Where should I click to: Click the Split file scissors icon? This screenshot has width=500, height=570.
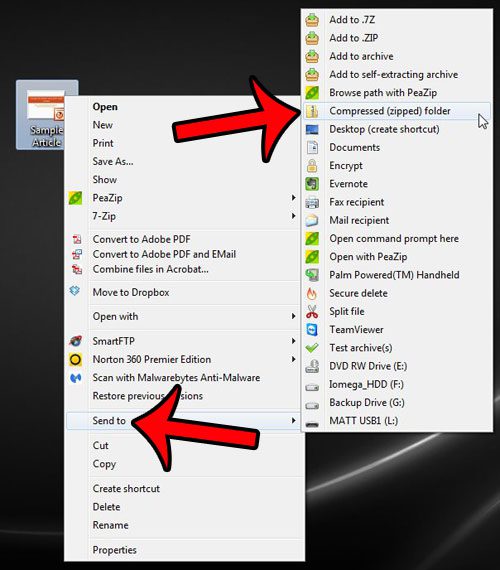(312, 312)
